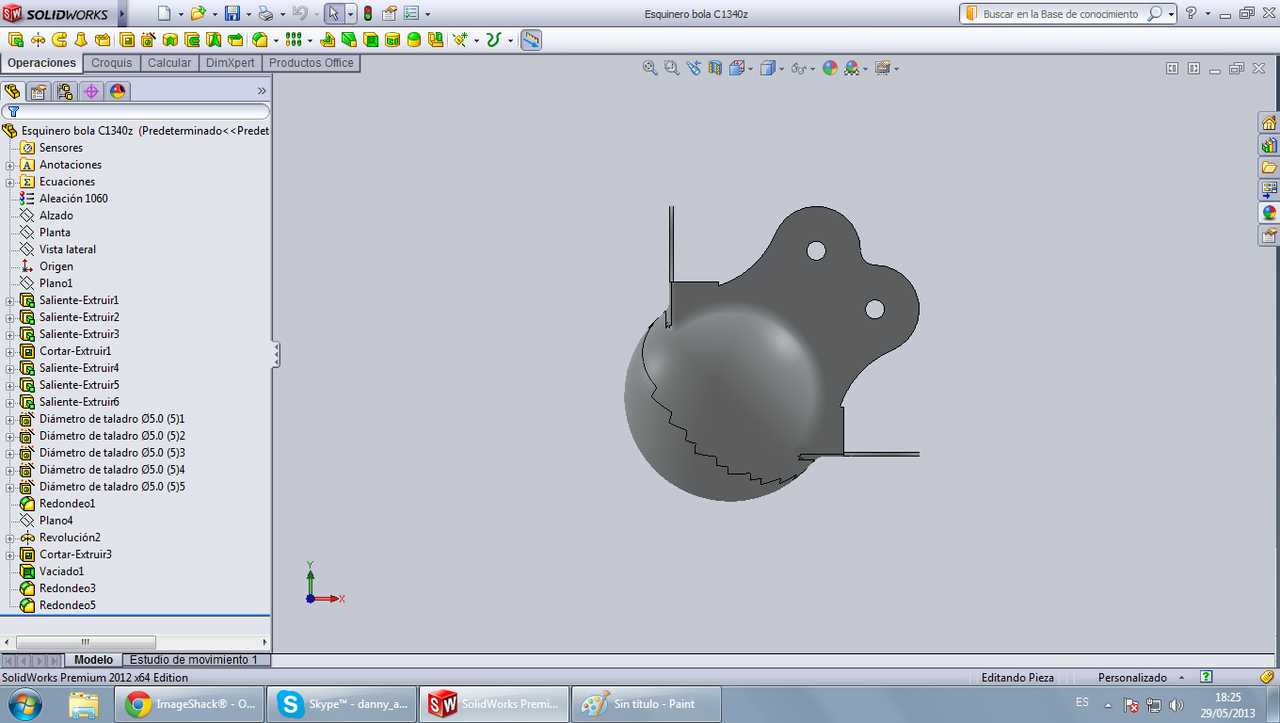
Task: Open Custom Properties task pane icon
Action: 1269,235
